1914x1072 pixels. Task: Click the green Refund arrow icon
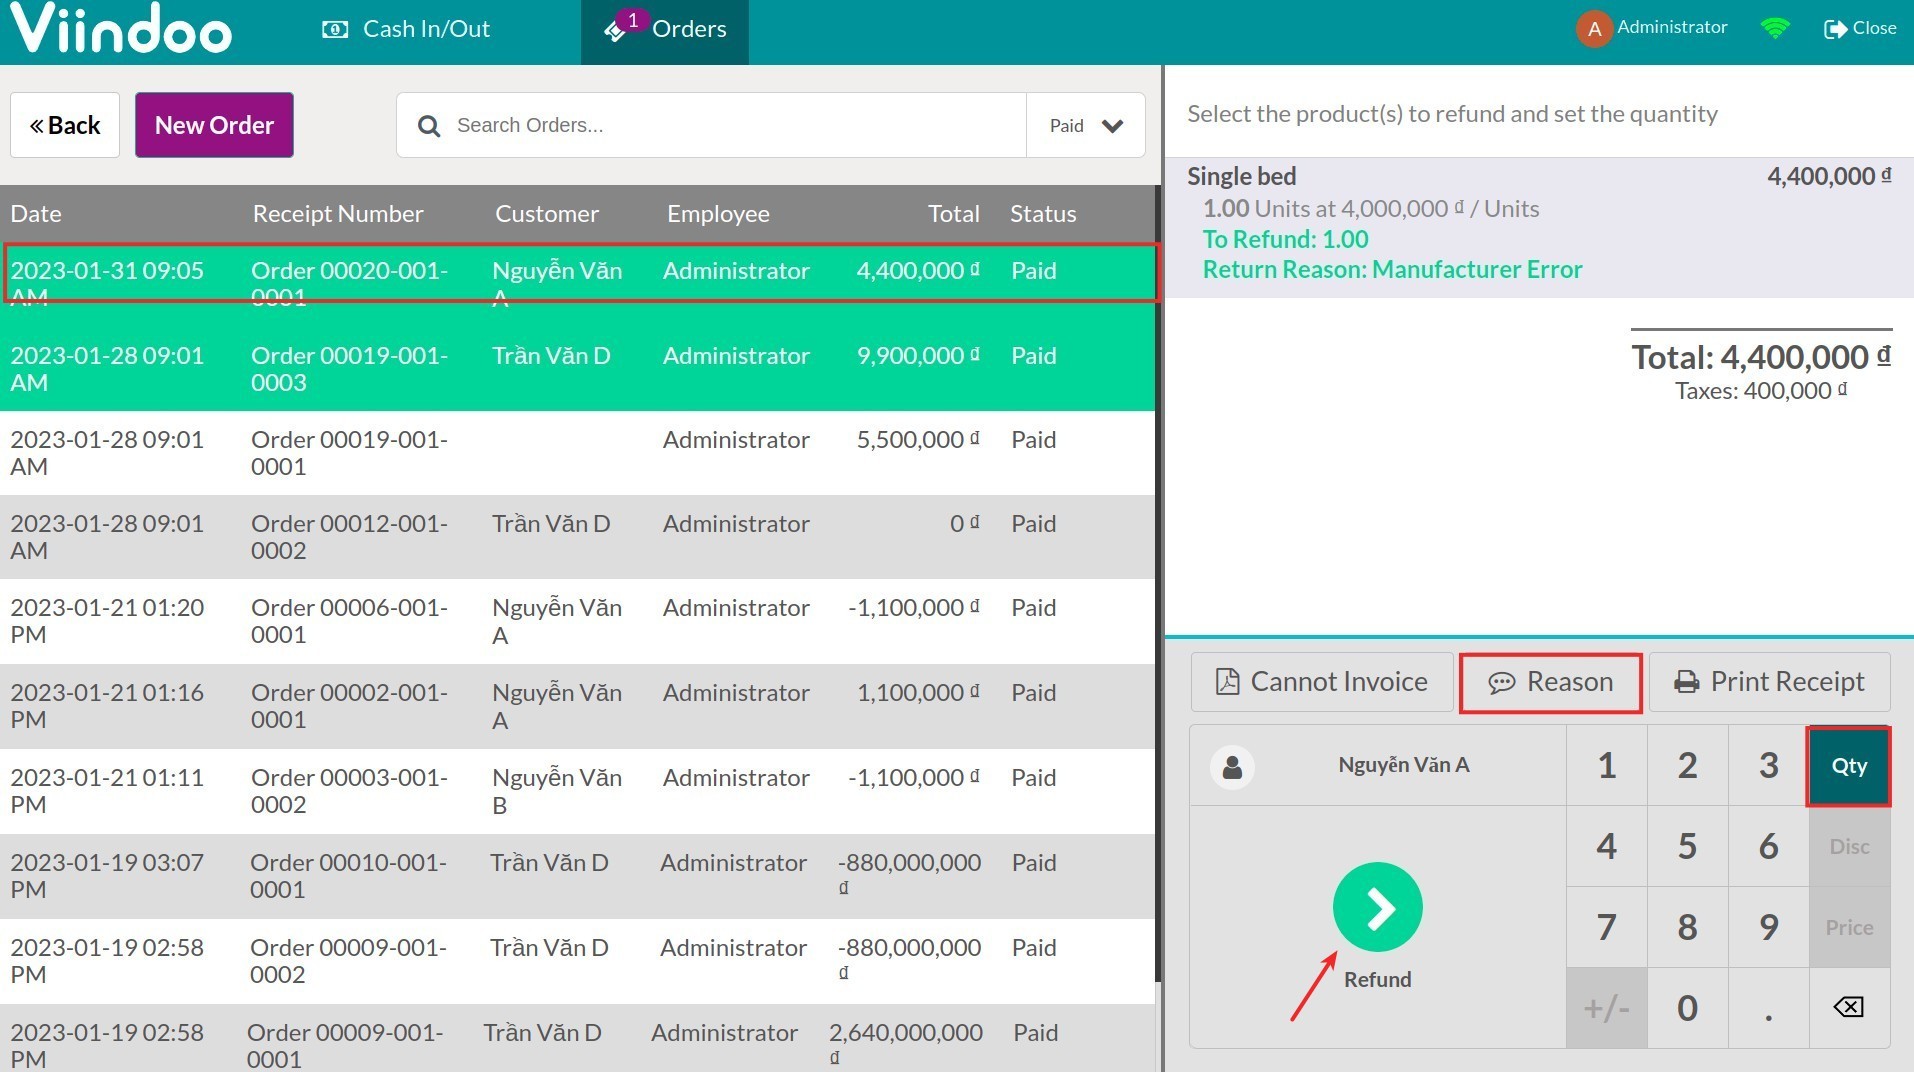(x=1377, y=907)
